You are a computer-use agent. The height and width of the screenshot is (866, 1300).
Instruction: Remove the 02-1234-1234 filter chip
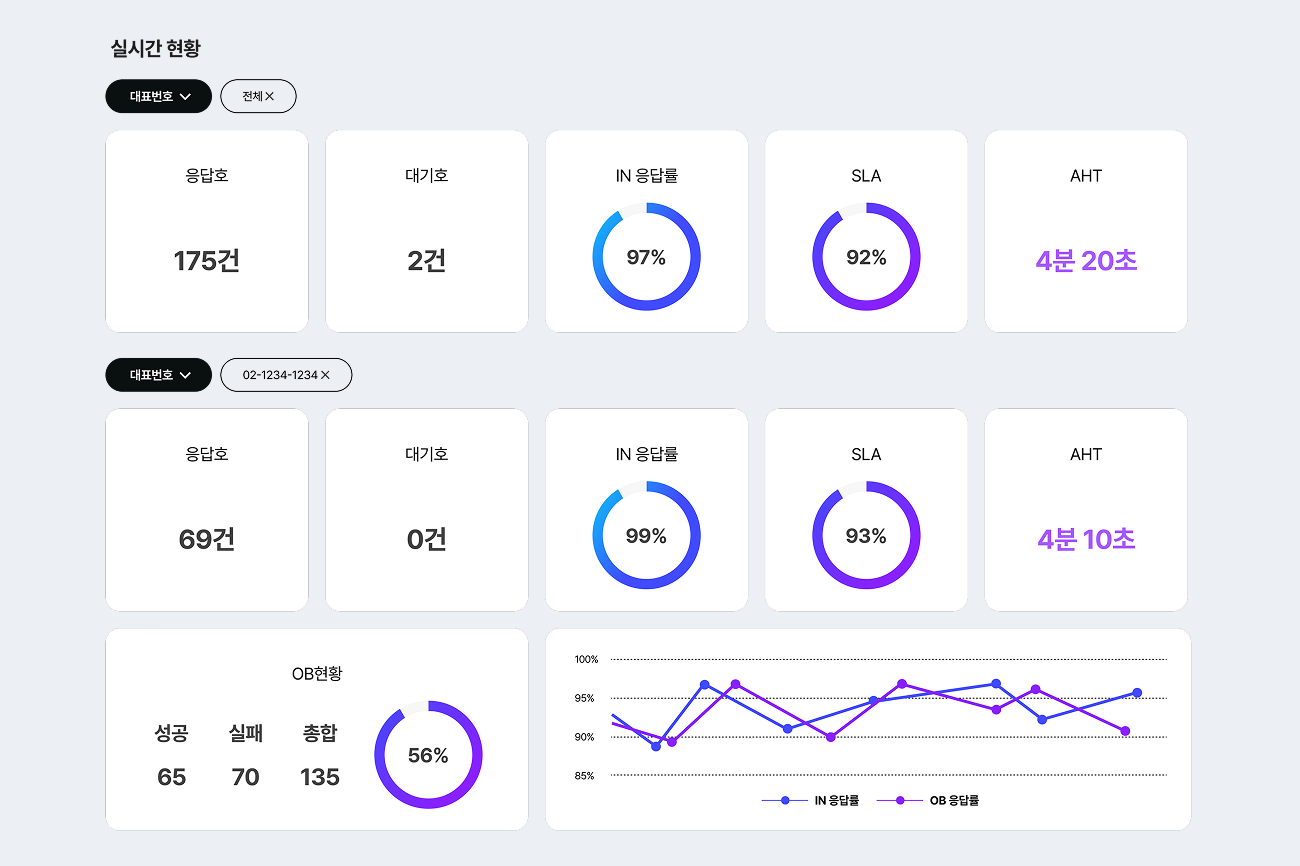click(325, 375)
